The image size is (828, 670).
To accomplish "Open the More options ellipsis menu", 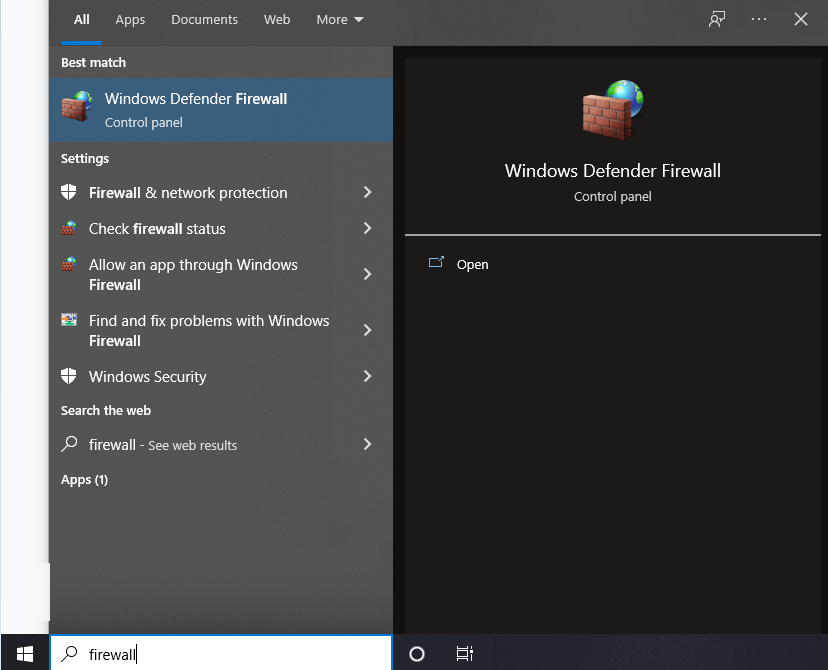I will click(758, 19).
